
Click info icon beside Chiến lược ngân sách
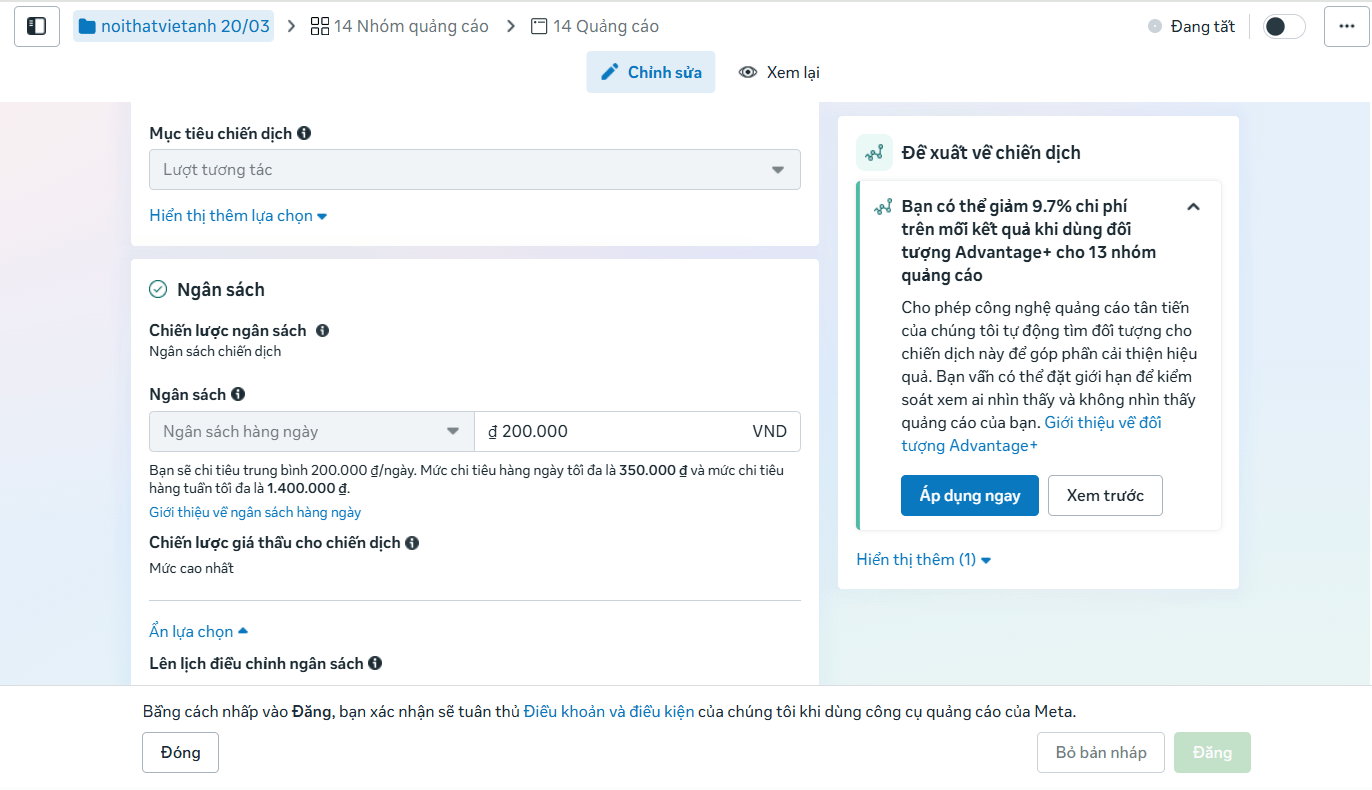(x=322, y=331)
